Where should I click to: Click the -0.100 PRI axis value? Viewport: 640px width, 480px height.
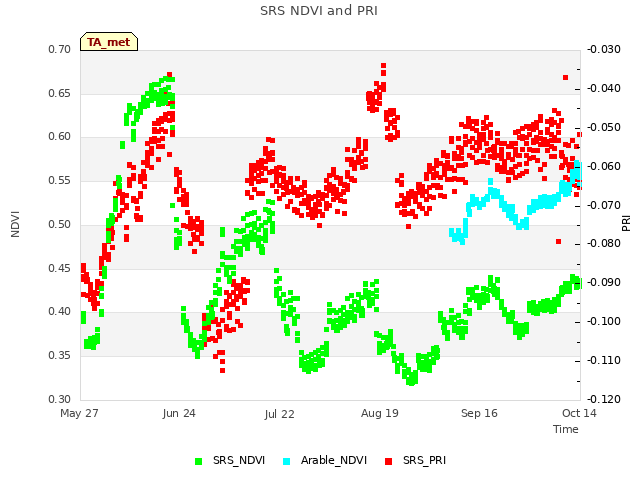click(x=604, y=322)
